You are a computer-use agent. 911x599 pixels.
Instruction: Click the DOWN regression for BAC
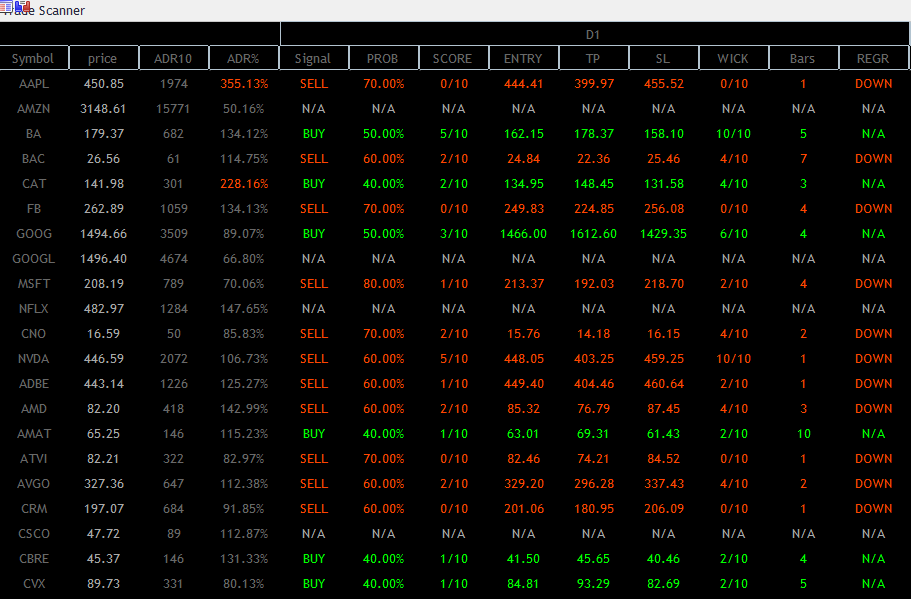click(873, 159)
